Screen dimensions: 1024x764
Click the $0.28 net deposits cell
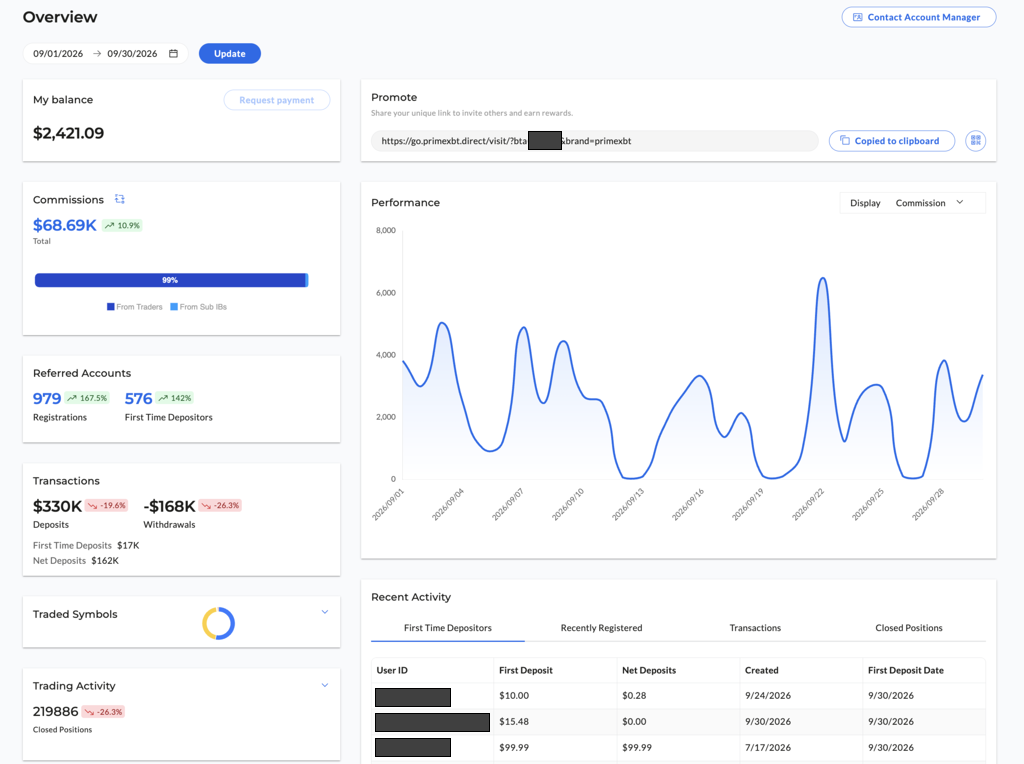pos(634,695)
